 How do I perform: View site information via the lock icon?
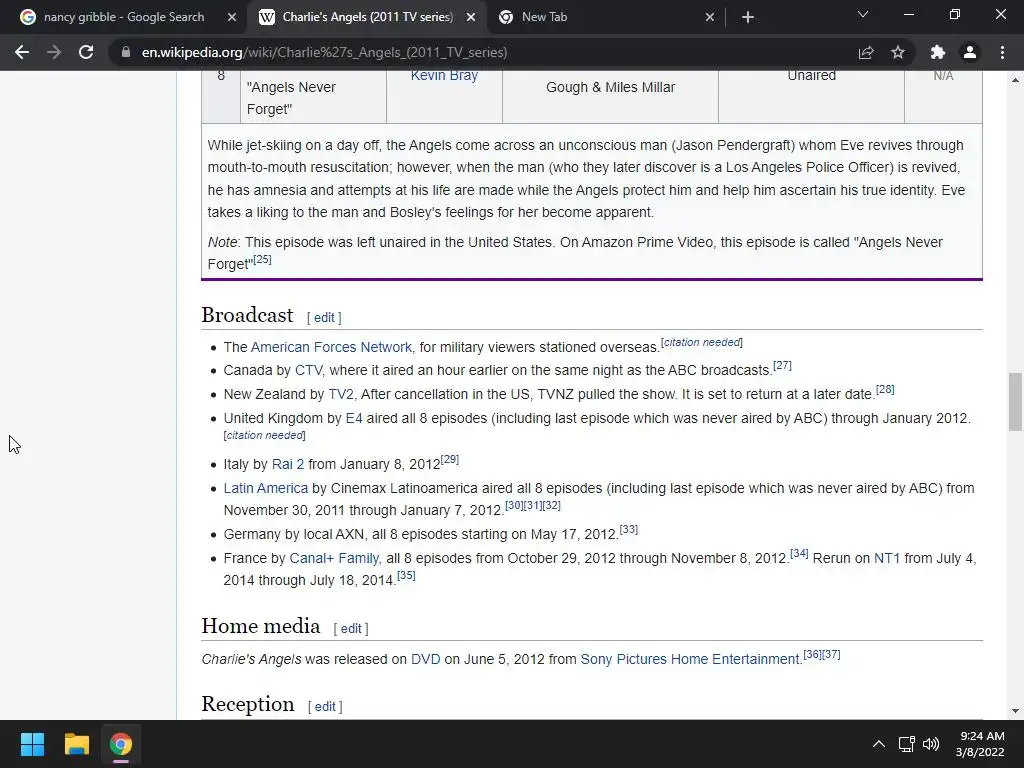click(x=125, y=52)
